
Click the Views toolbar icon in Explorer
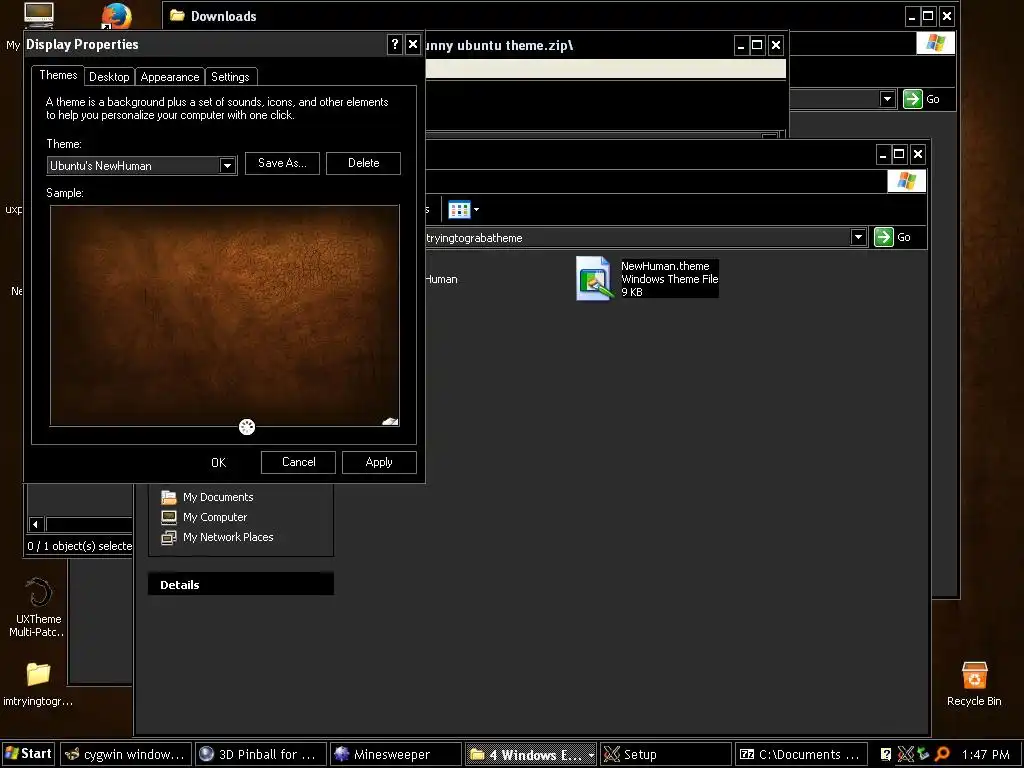pyautogui.click(x=459, y=210)
